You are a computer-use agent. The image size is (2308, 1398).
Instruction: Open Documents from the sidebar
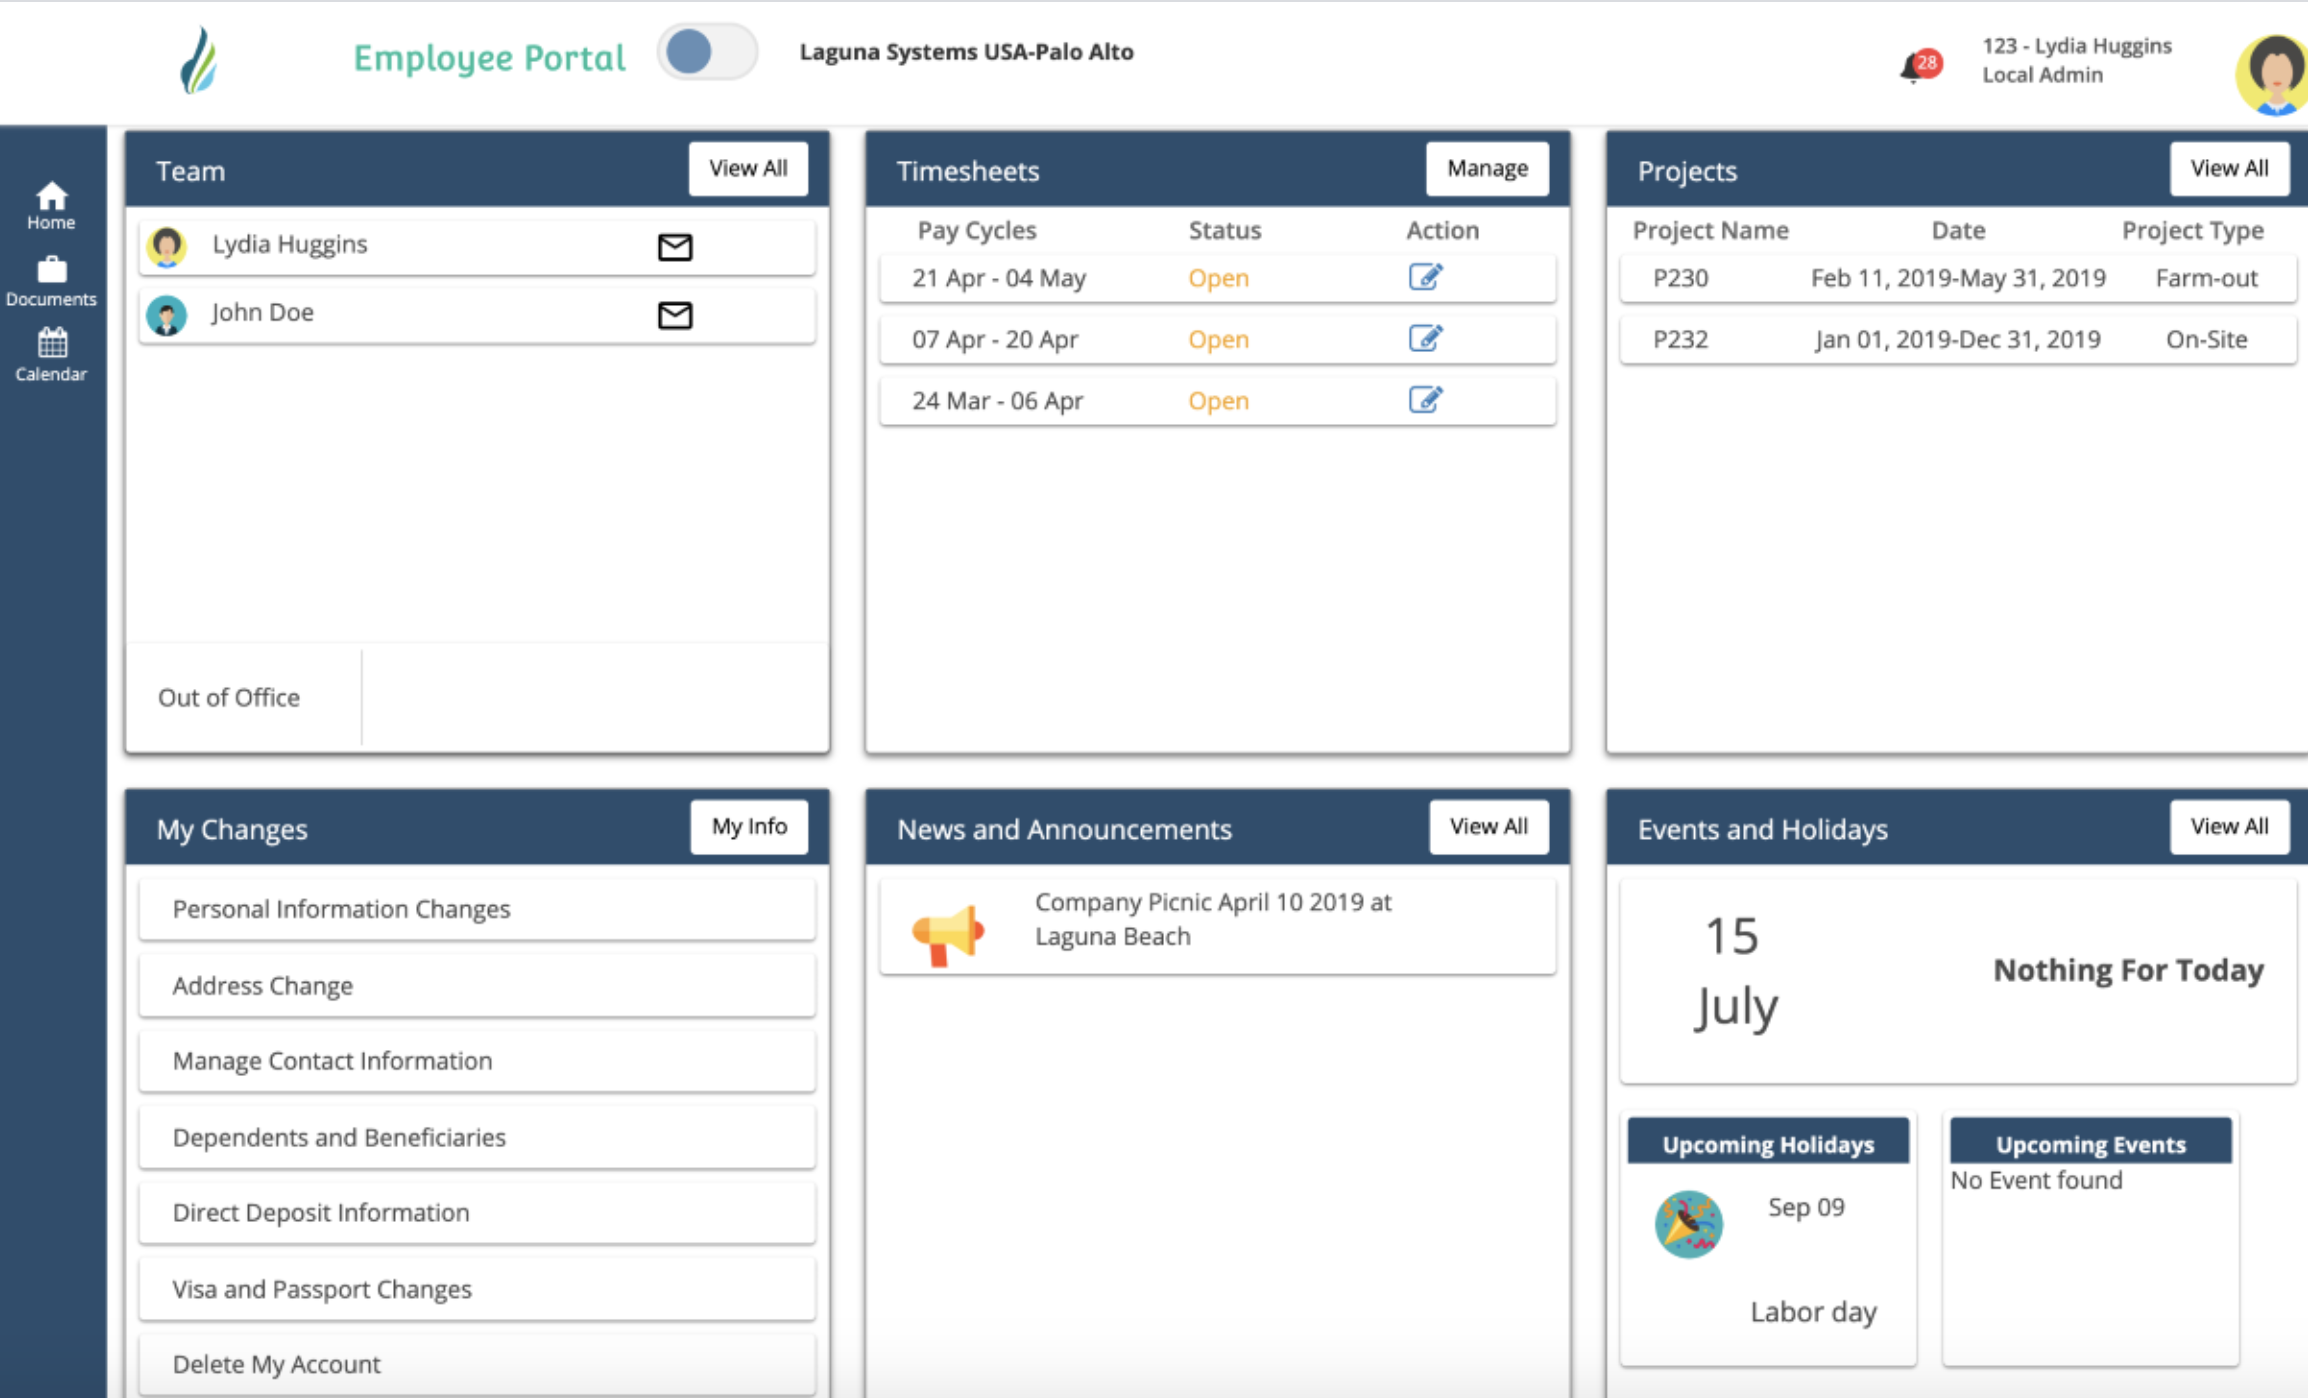click(x=51, y=281)
